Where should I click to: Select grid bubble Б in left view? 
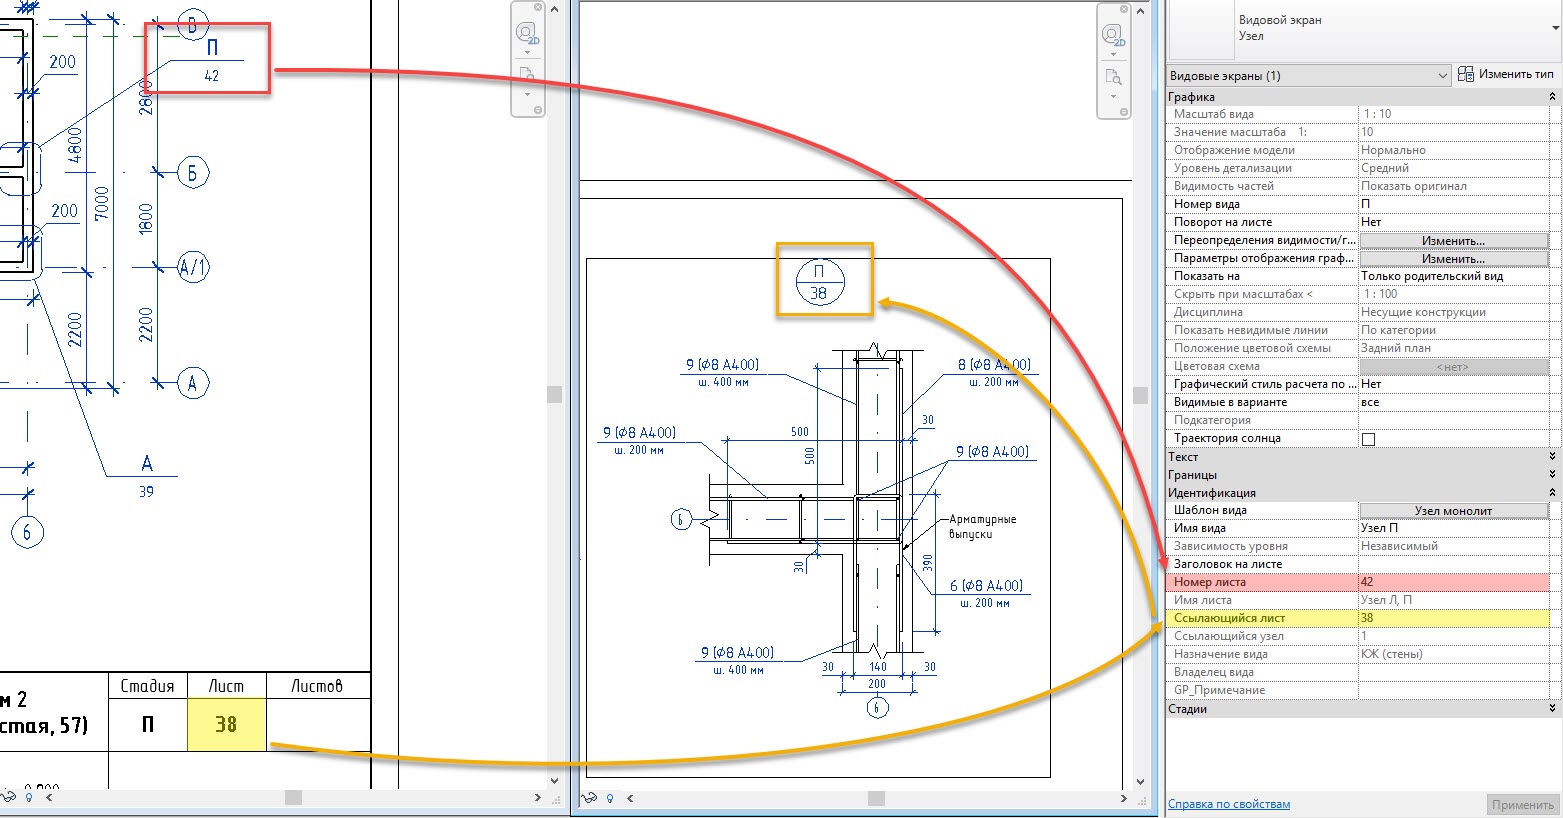pos(193,173)
